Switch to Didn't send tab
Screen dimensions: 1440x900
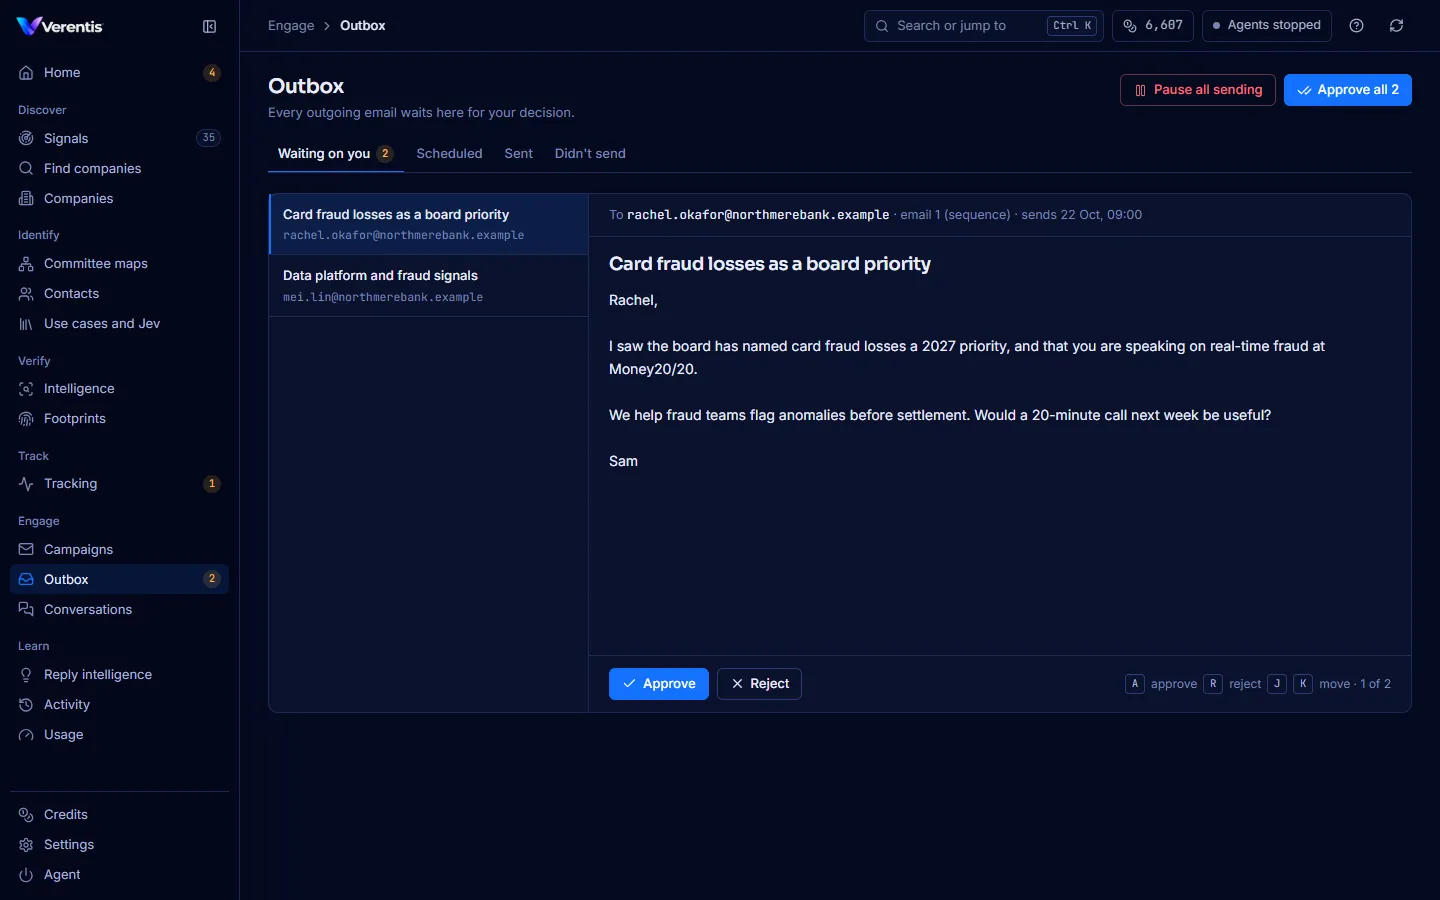[590, 154]
